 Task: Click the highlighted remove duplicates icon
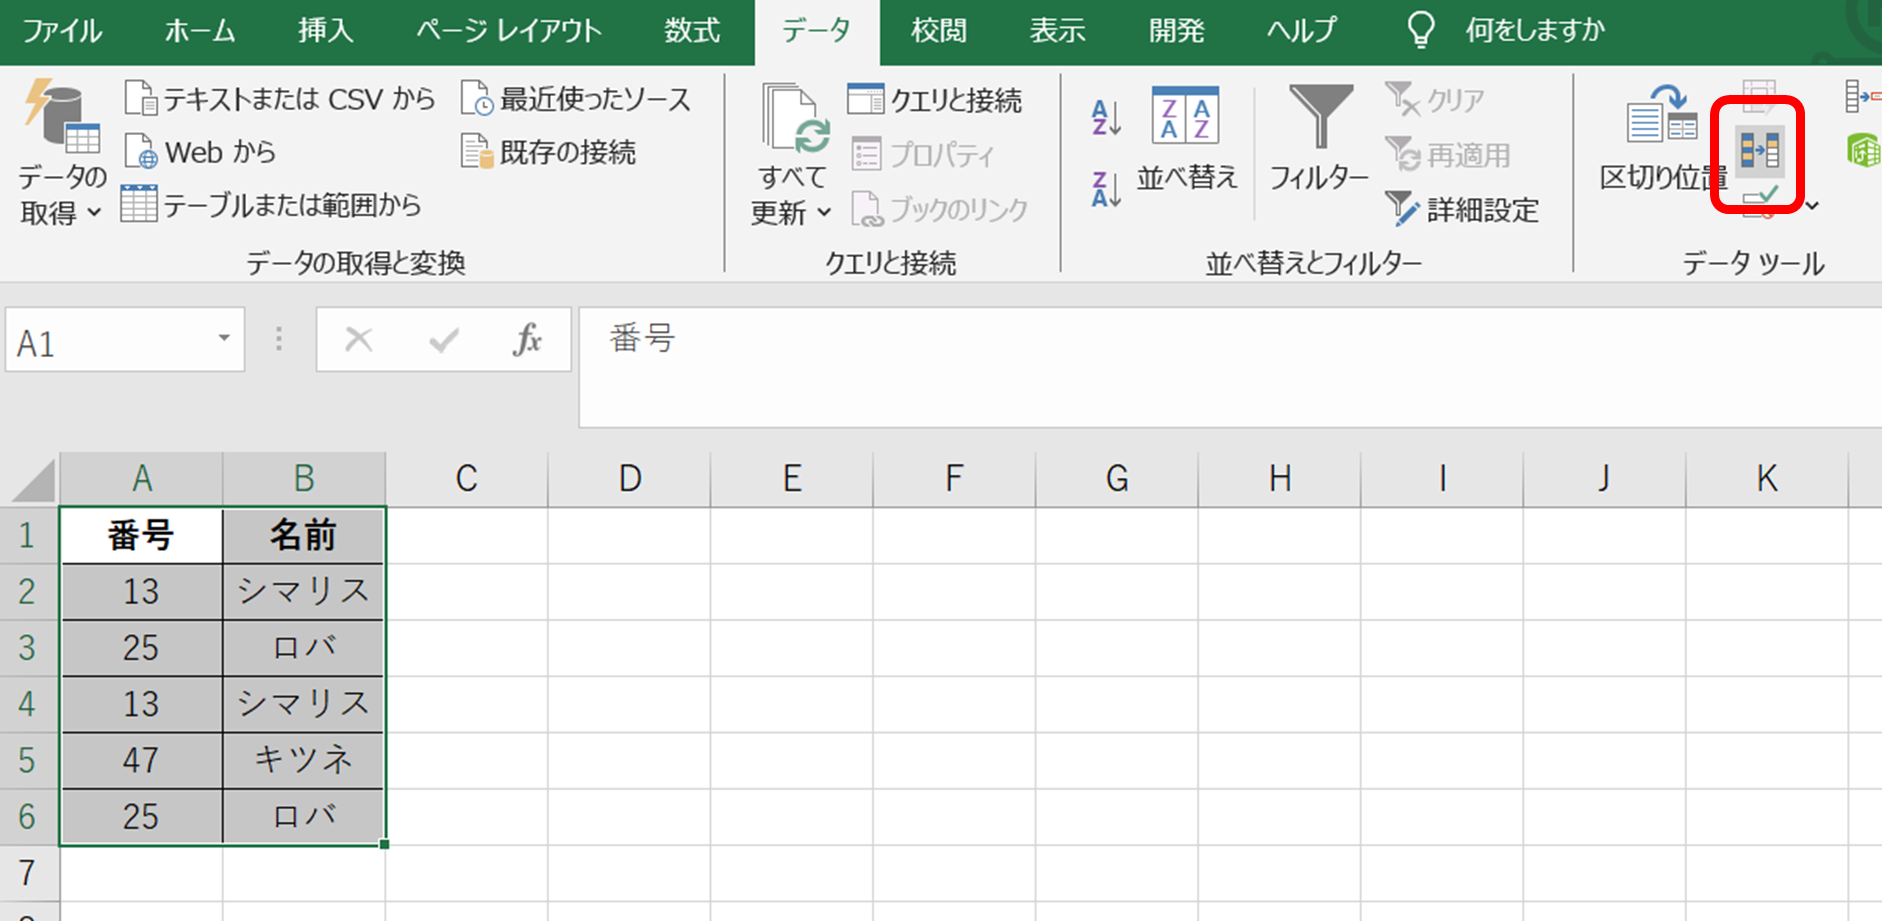[1759, 151]
